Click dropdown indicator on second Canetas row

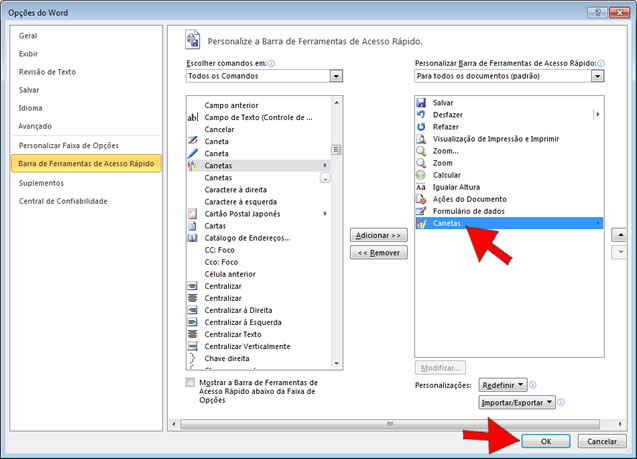coord(325,178)
